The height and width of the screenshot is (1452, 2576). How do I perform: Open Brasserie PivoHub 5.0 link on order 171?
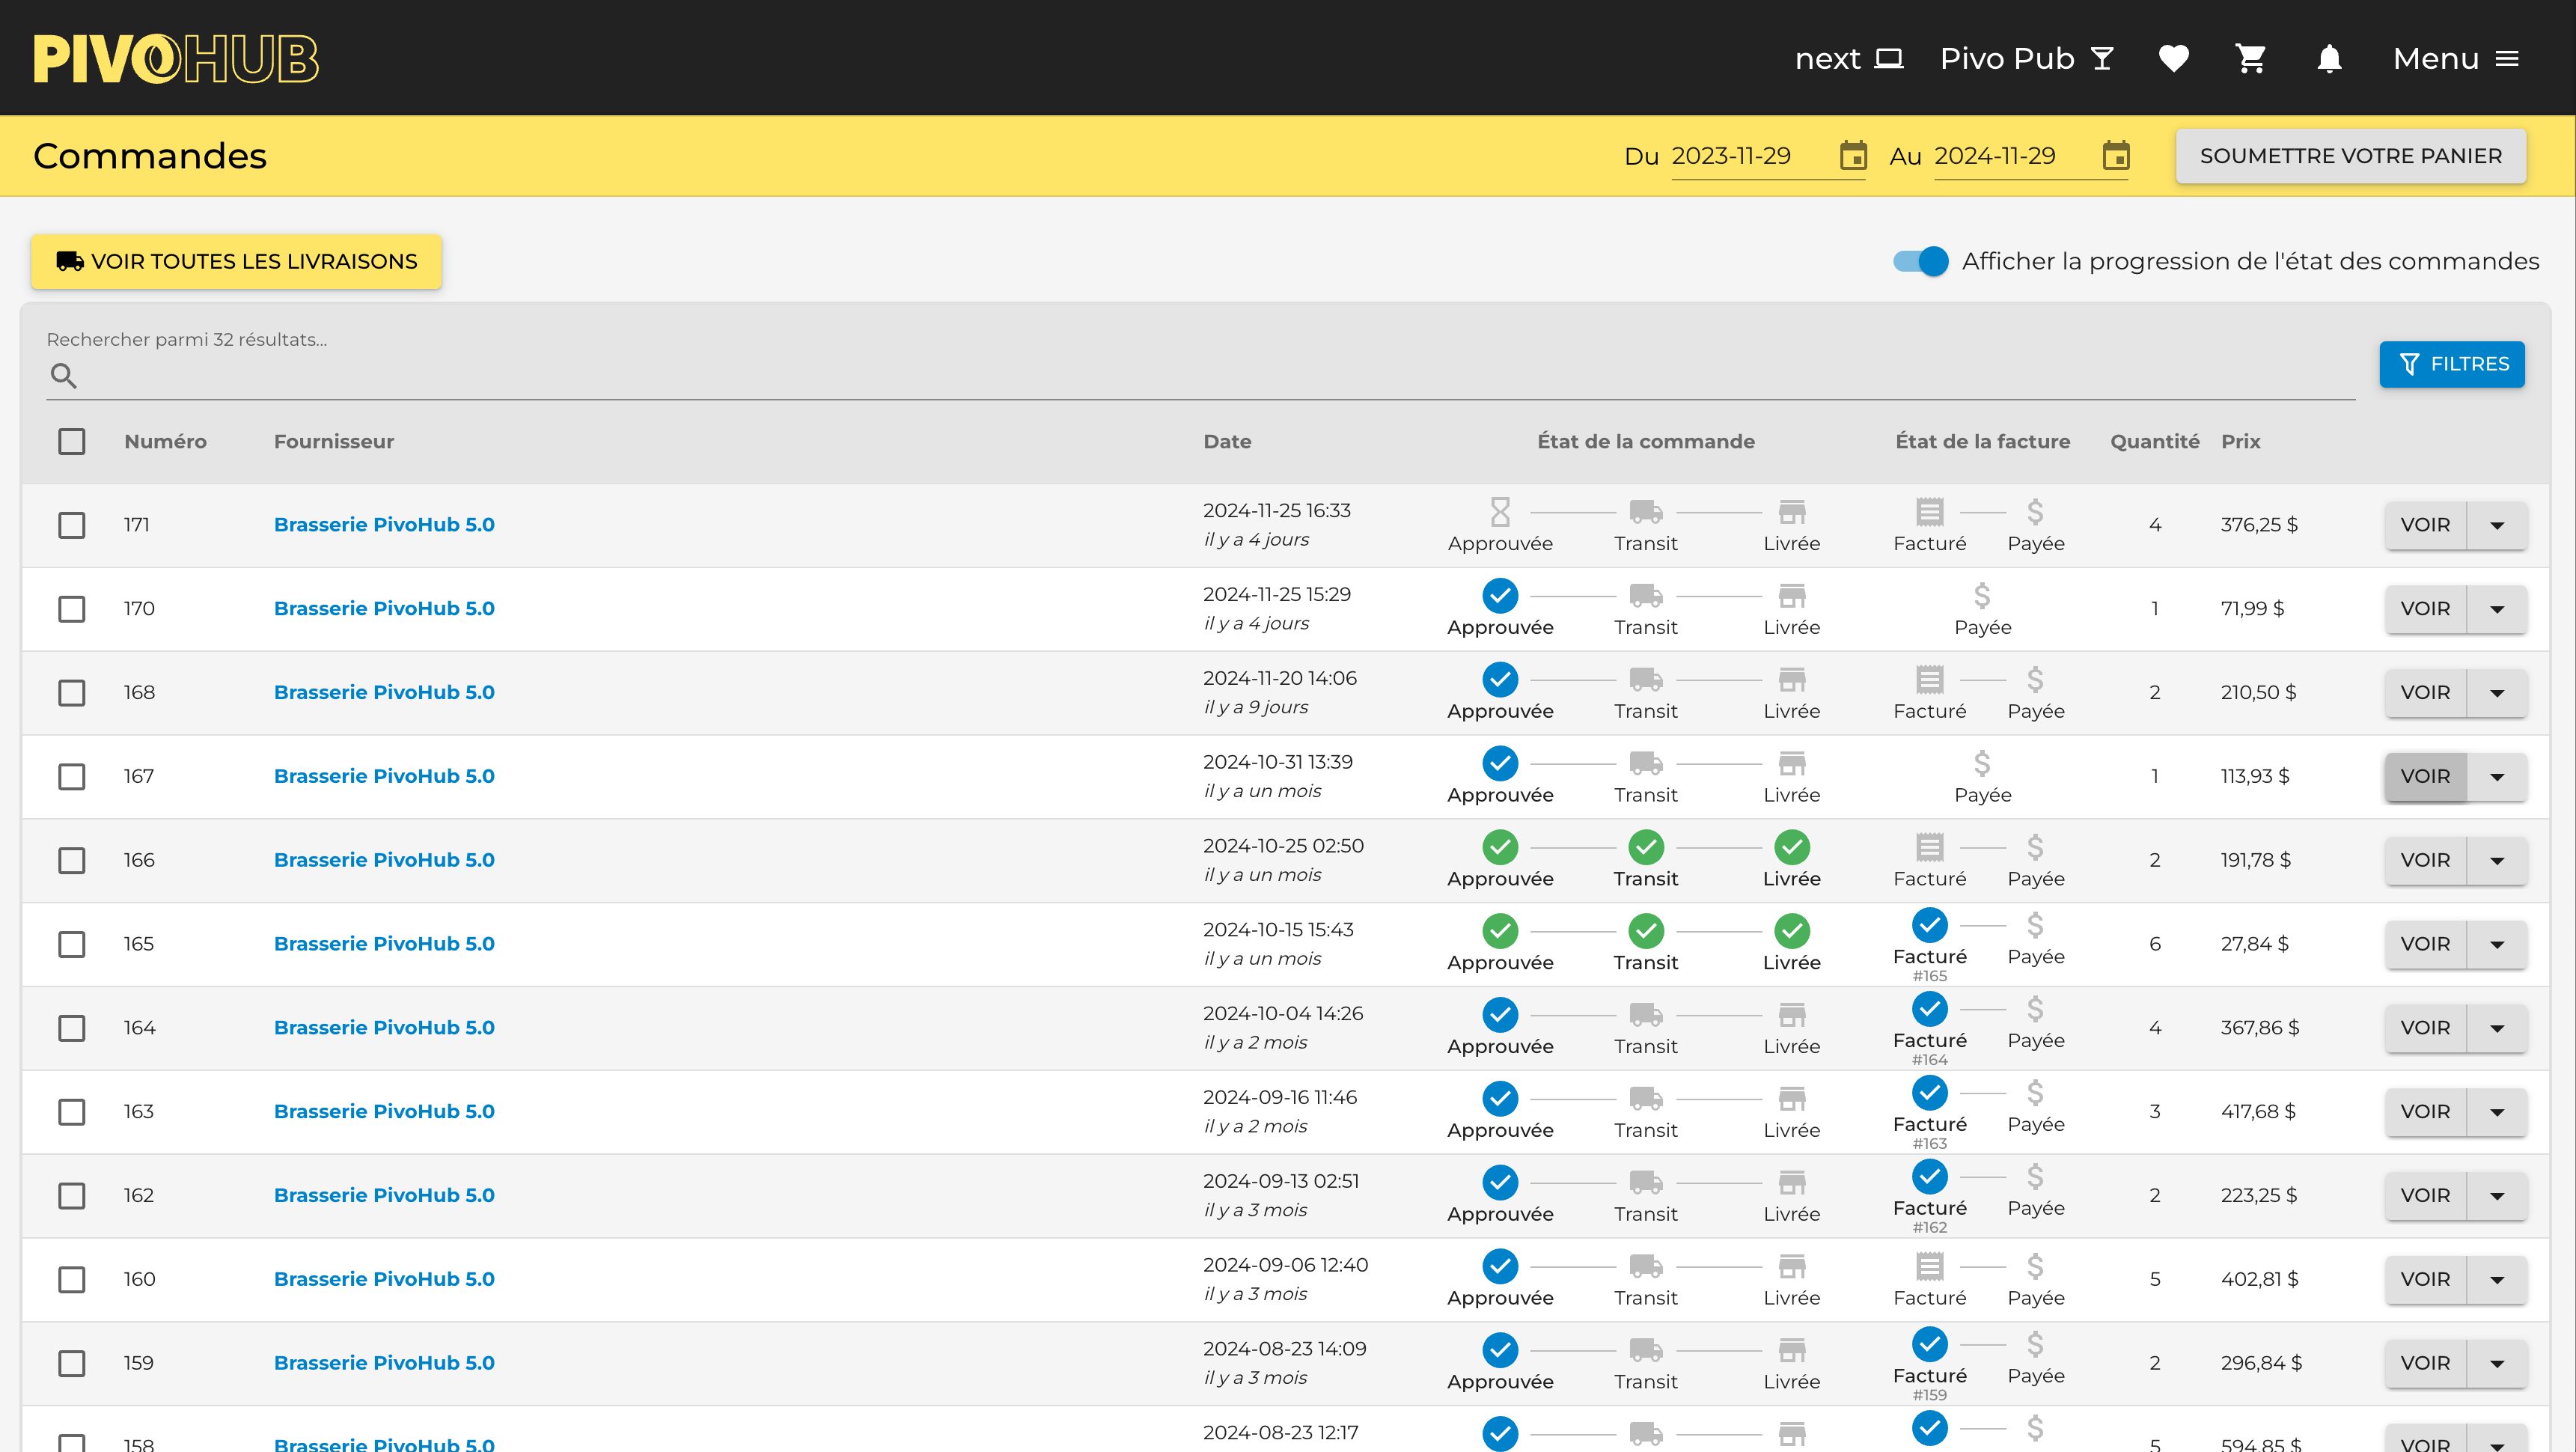[x=384, y=525]
